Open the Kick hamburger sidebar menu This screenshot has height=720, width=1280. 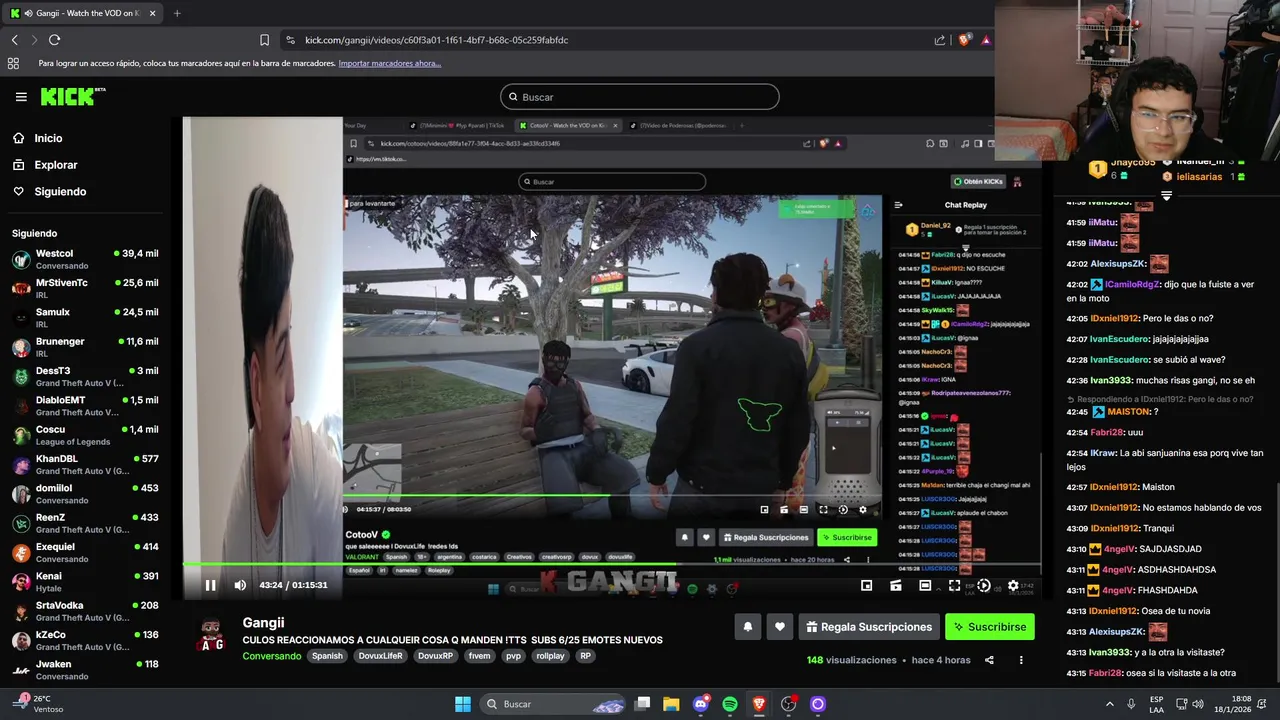pos(21,97)
